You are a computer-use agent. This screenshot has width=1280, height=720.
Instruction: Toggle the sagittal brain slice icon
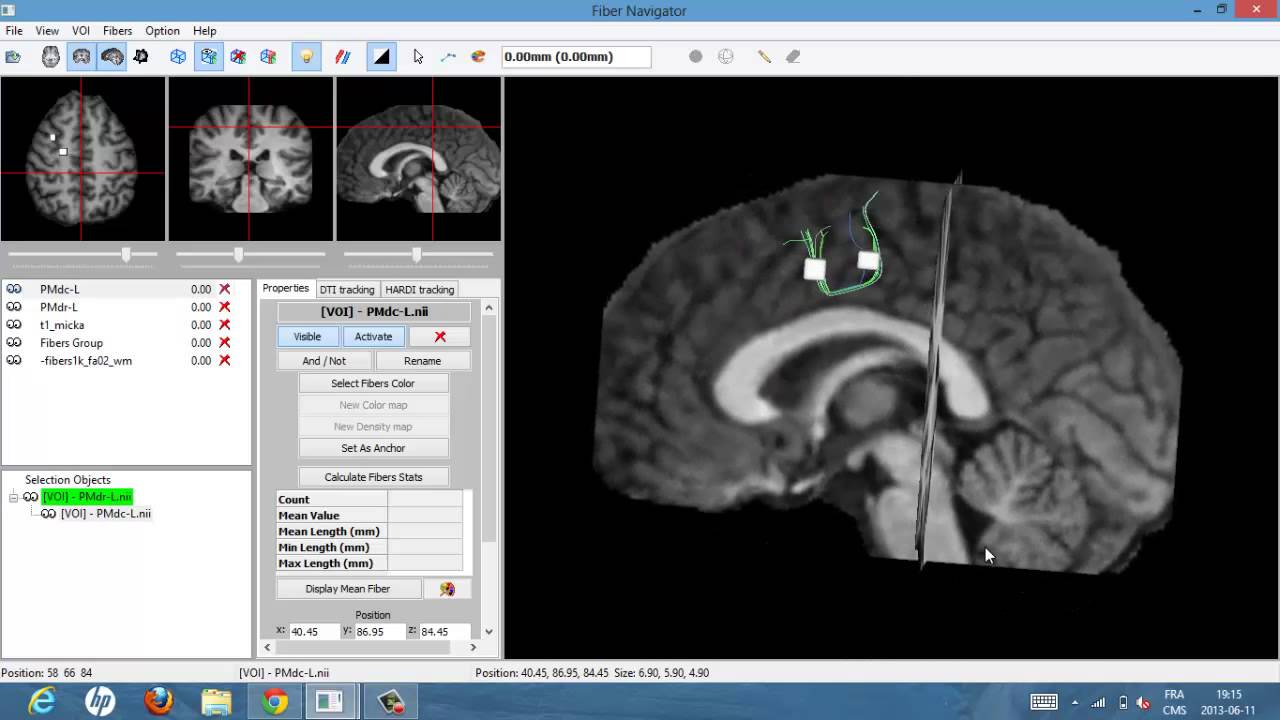coord(112,57)
